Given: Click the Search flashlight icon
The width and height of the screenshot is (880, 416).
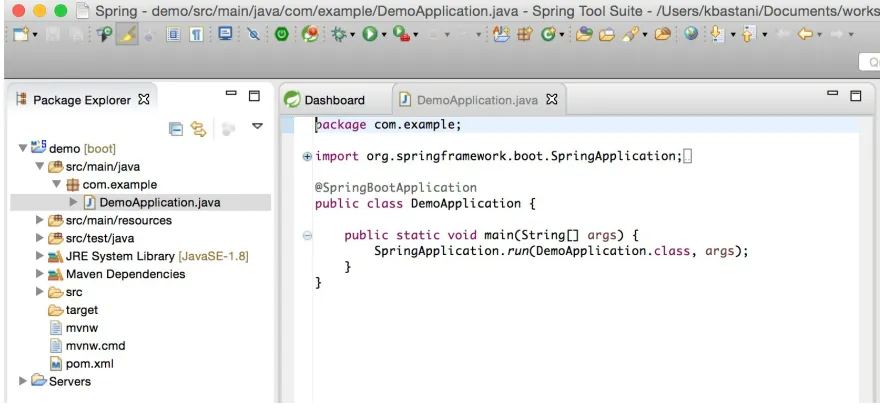Looking at the screenshot, I should tap(631, 35).
